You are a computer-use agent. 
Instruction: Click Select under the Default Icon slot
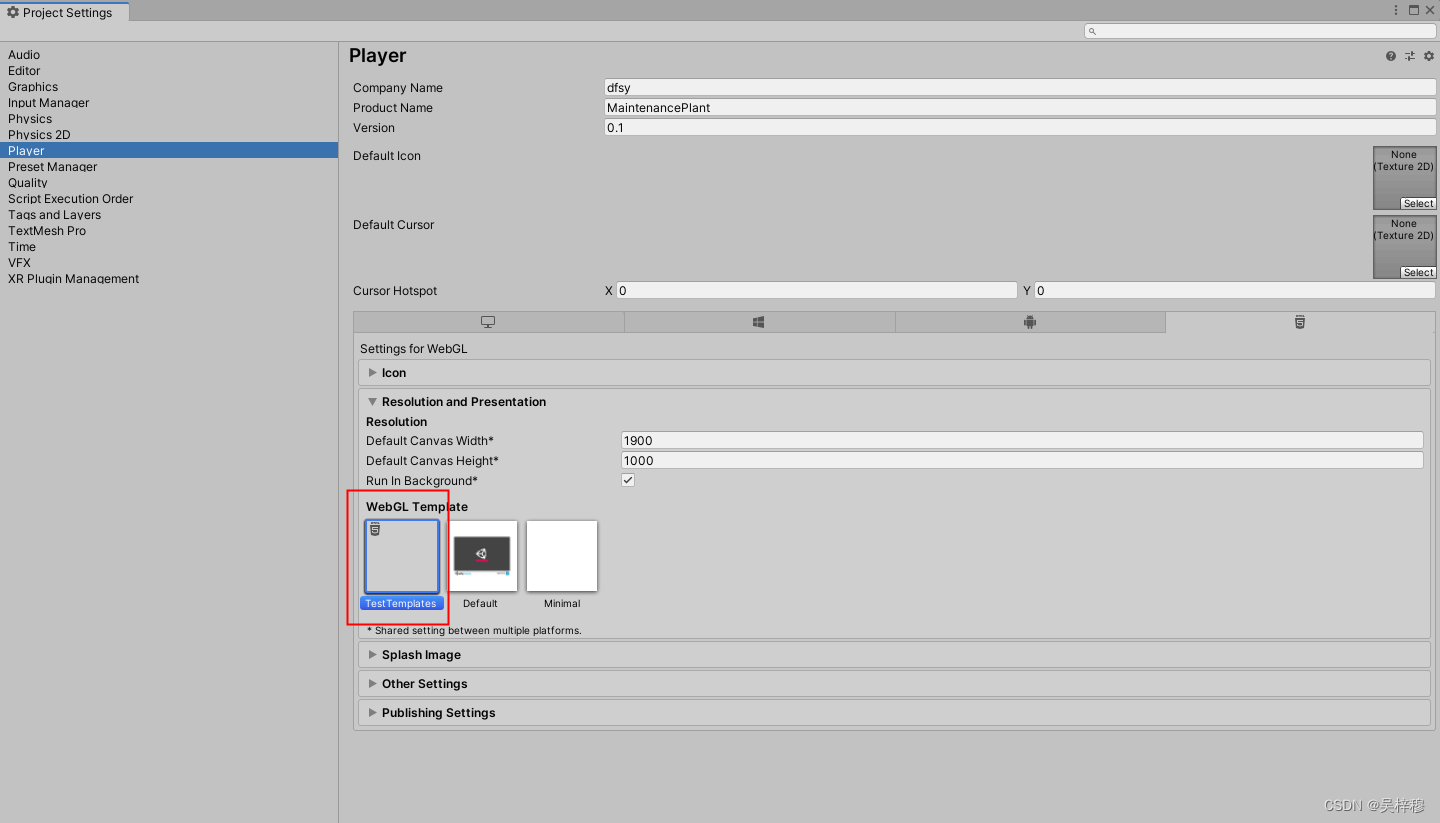(1419, 203)
